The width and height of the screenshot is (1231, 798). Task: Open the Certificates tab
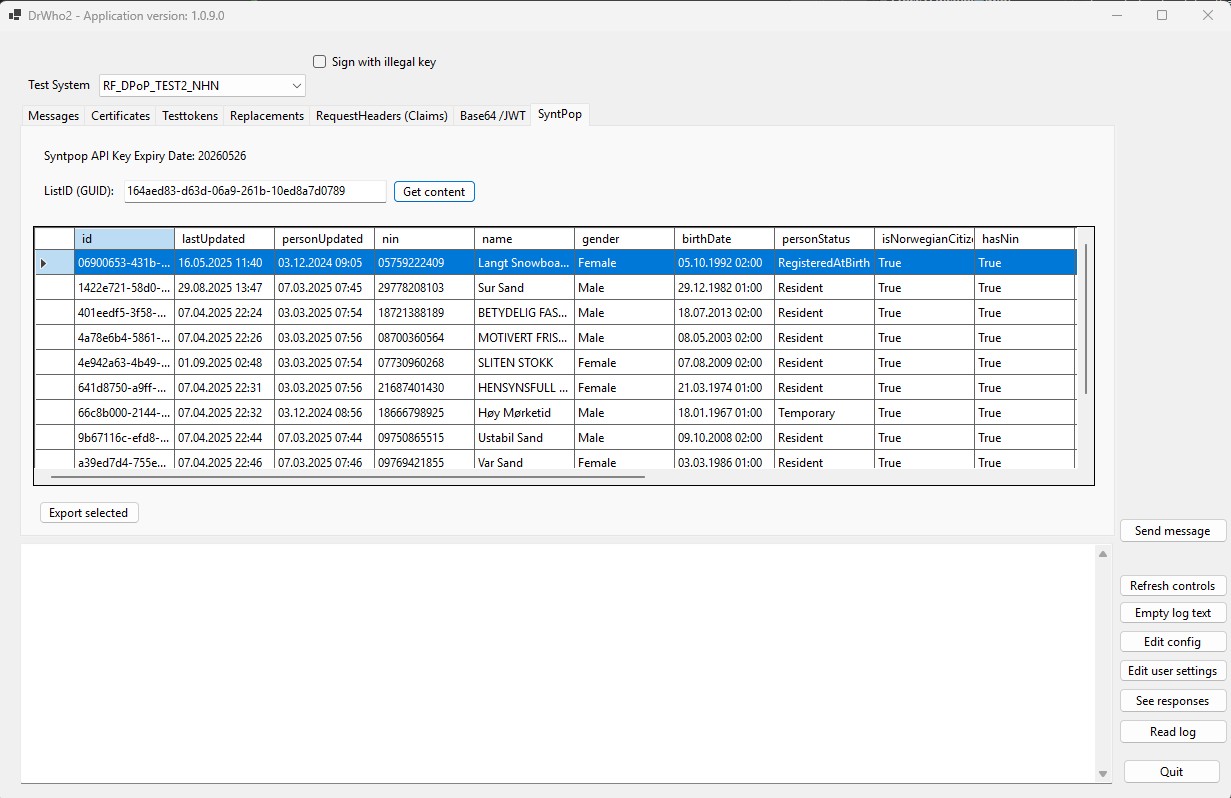(120, 116)
